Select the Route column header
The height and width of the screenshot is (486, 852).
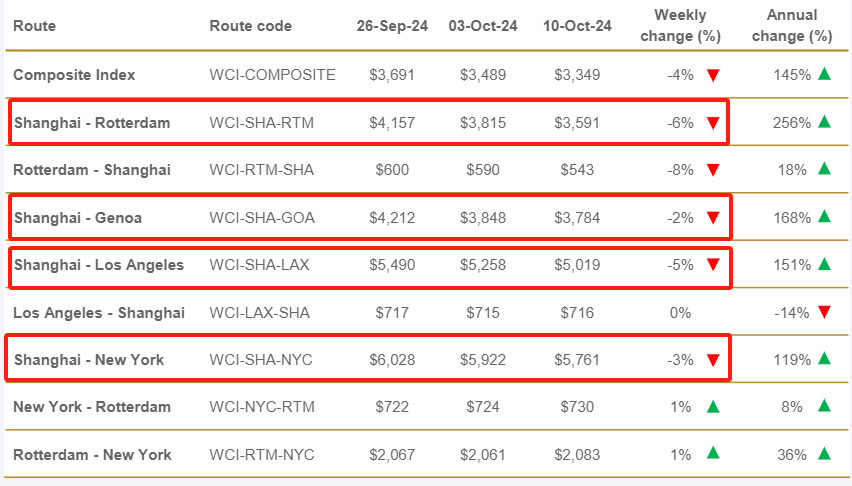click(x=34, y=26)
